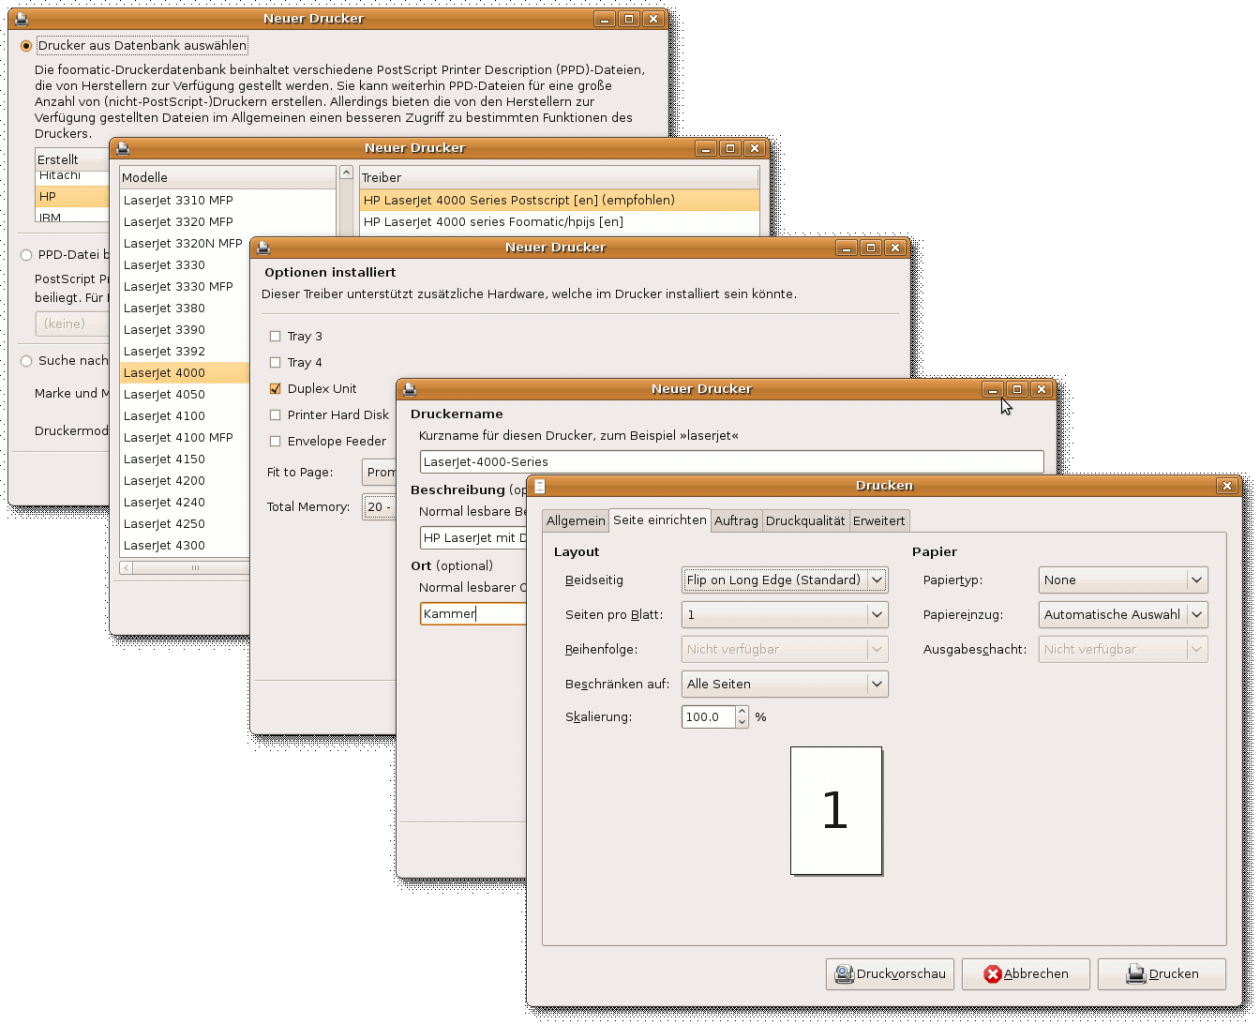1260x1024 pixels.
Task: Select LaserJet 3310 MFP in models list
Action: tap(228, 201)
